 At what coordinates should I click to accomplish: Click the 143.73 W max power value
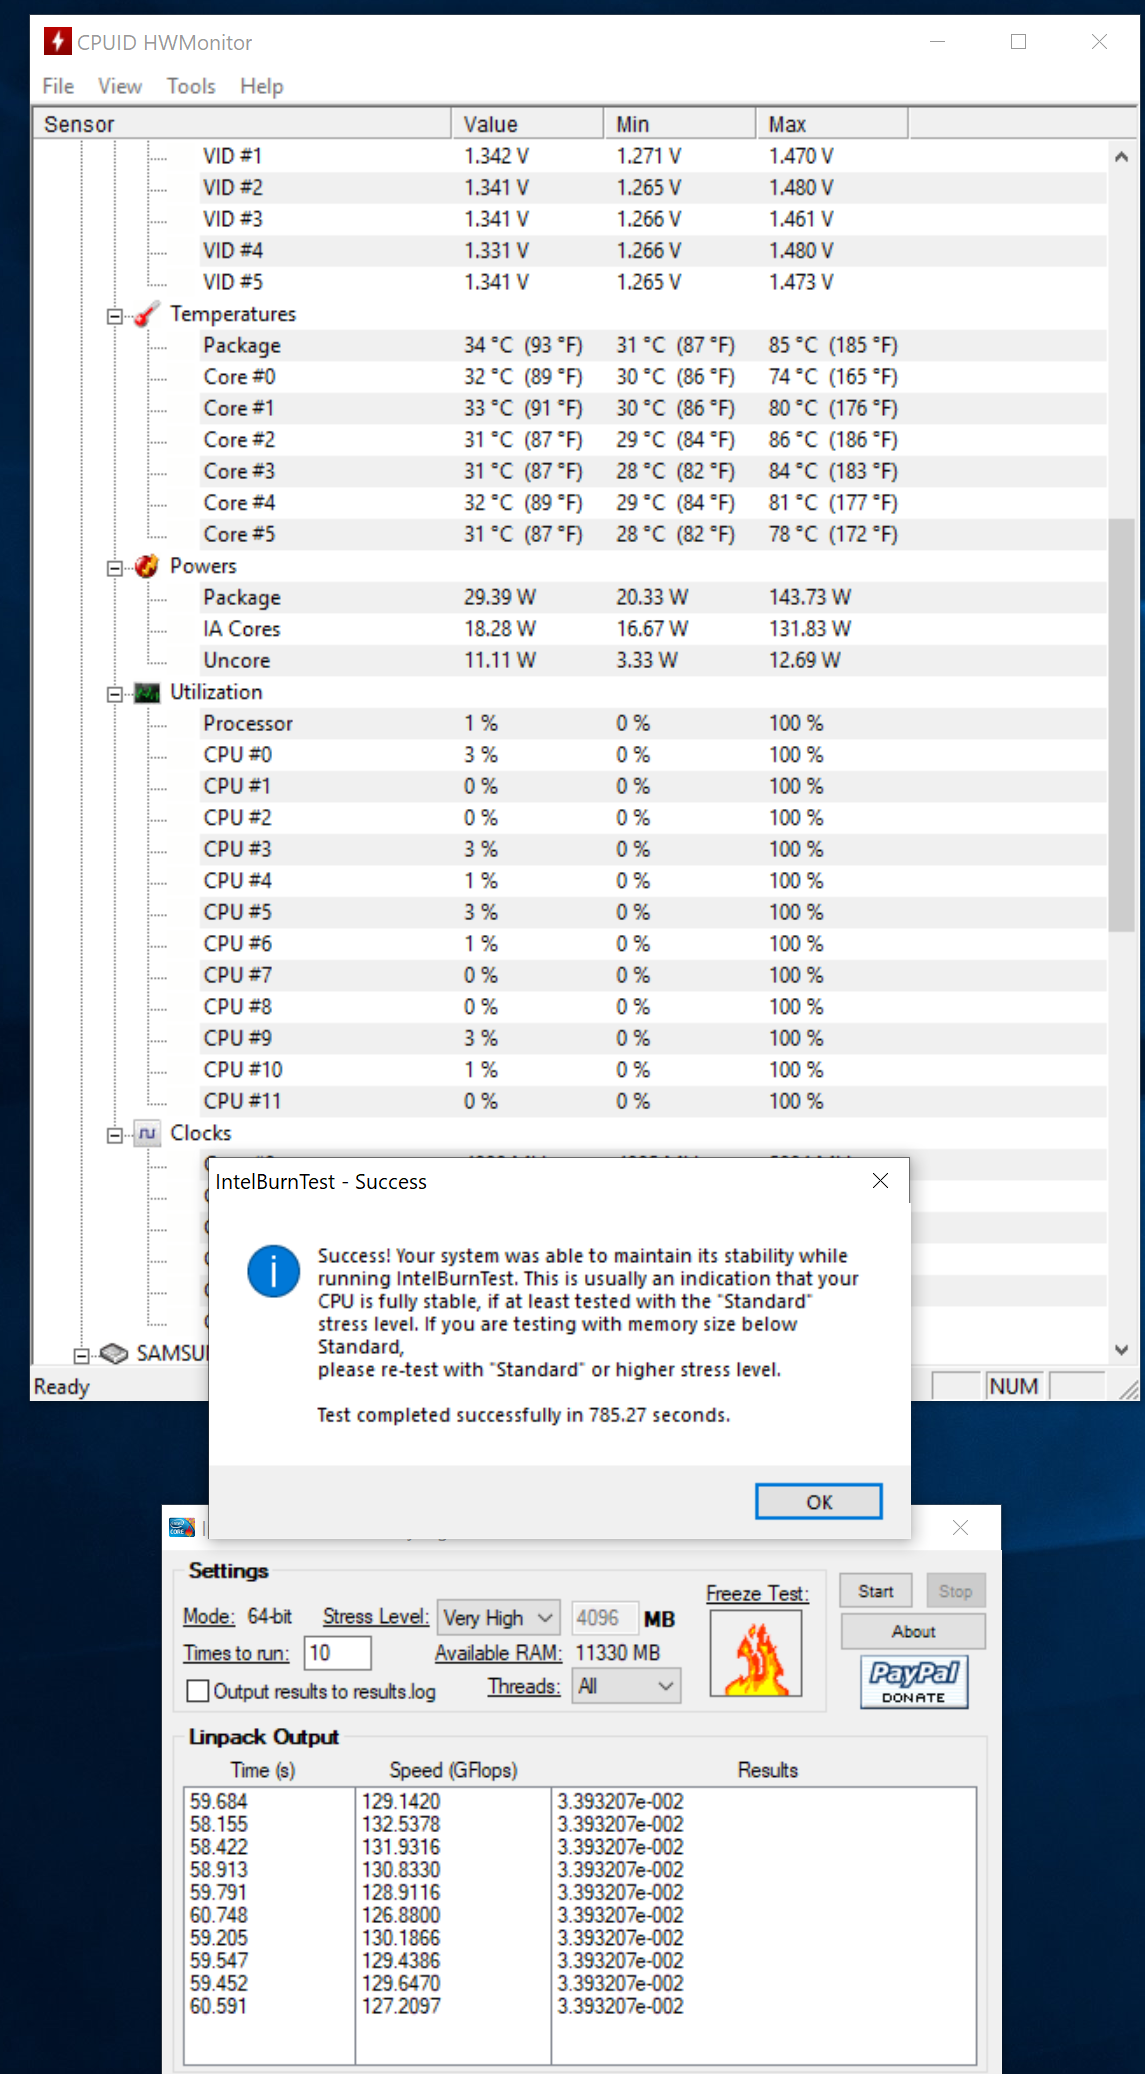[809, 597]
